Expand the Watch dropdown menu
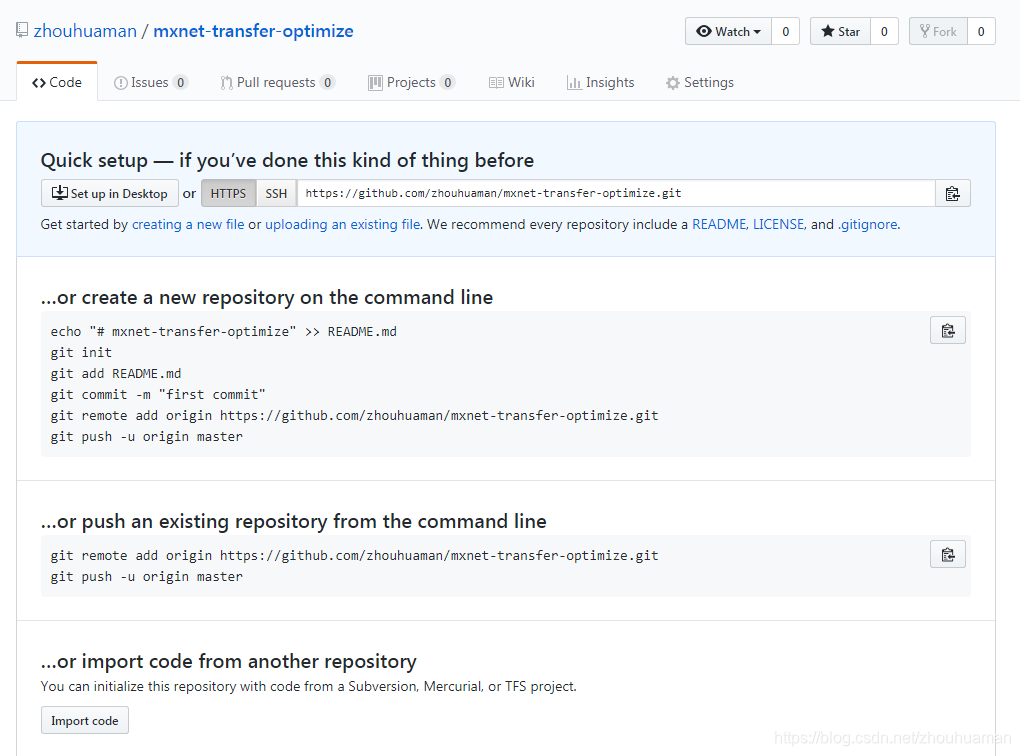 click(x=729, y=31)
